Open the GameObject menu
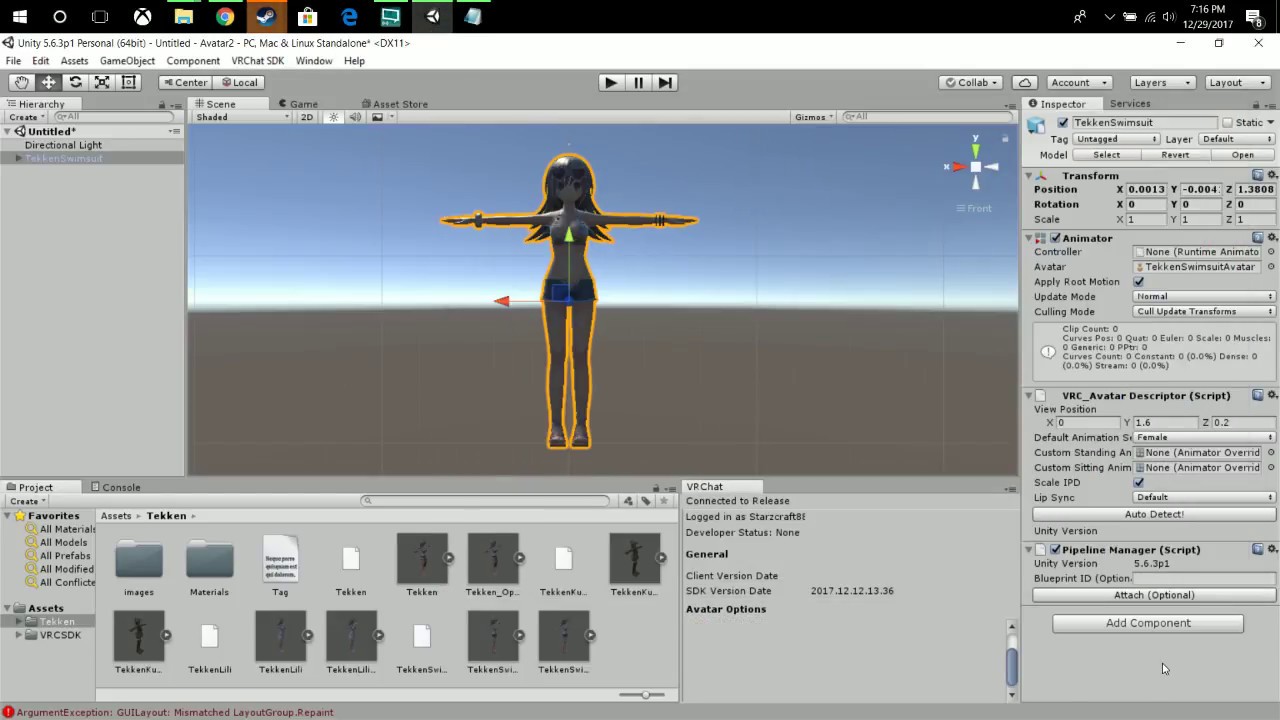 click(127, 61)
